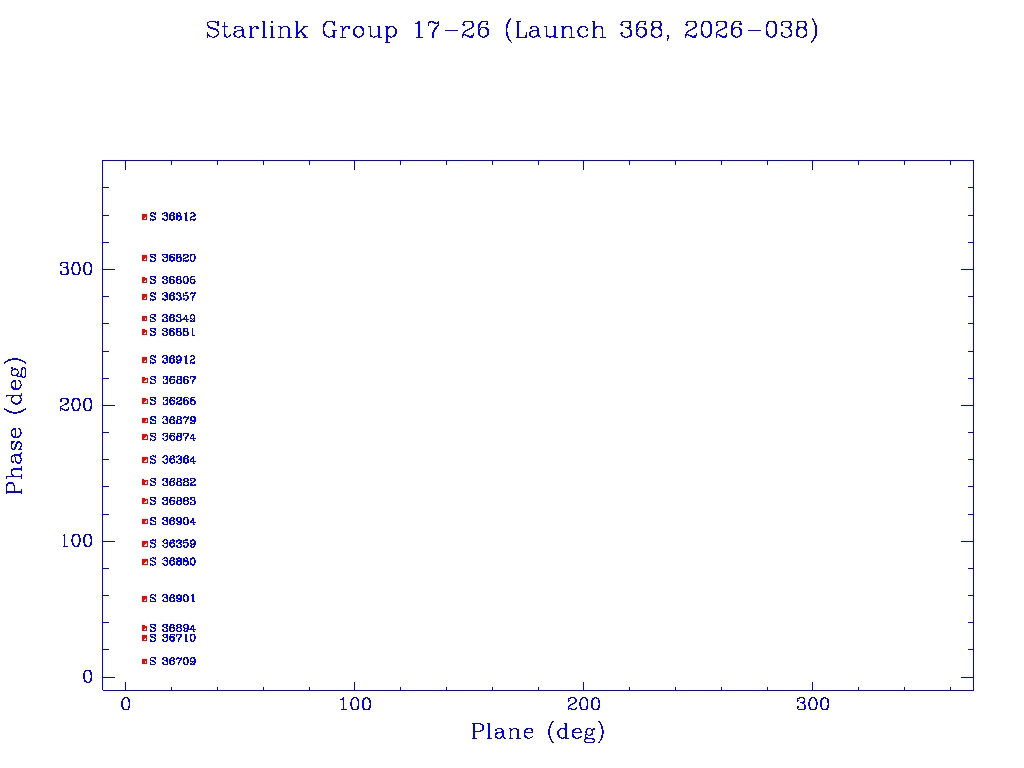Click the Phase (deg) y-axis label
The width and height of the screenshot is (1024, 768).
point(15,425)
